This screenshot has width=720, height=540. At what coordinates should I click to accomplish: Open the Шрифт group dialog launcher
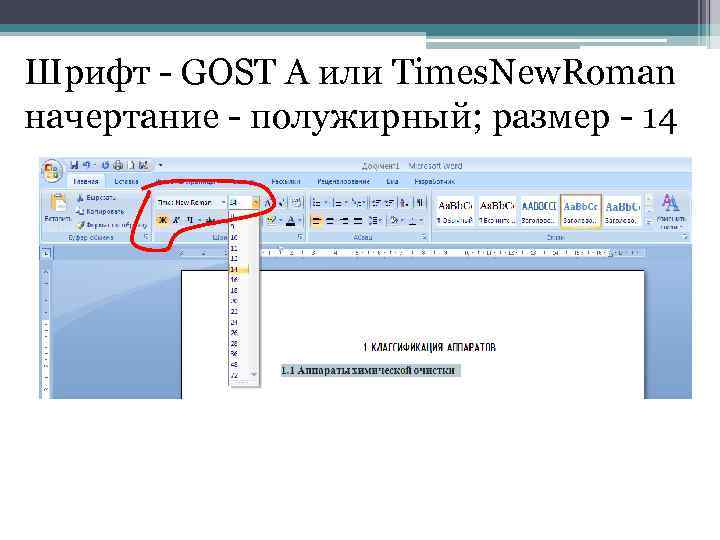pos(300,237)
